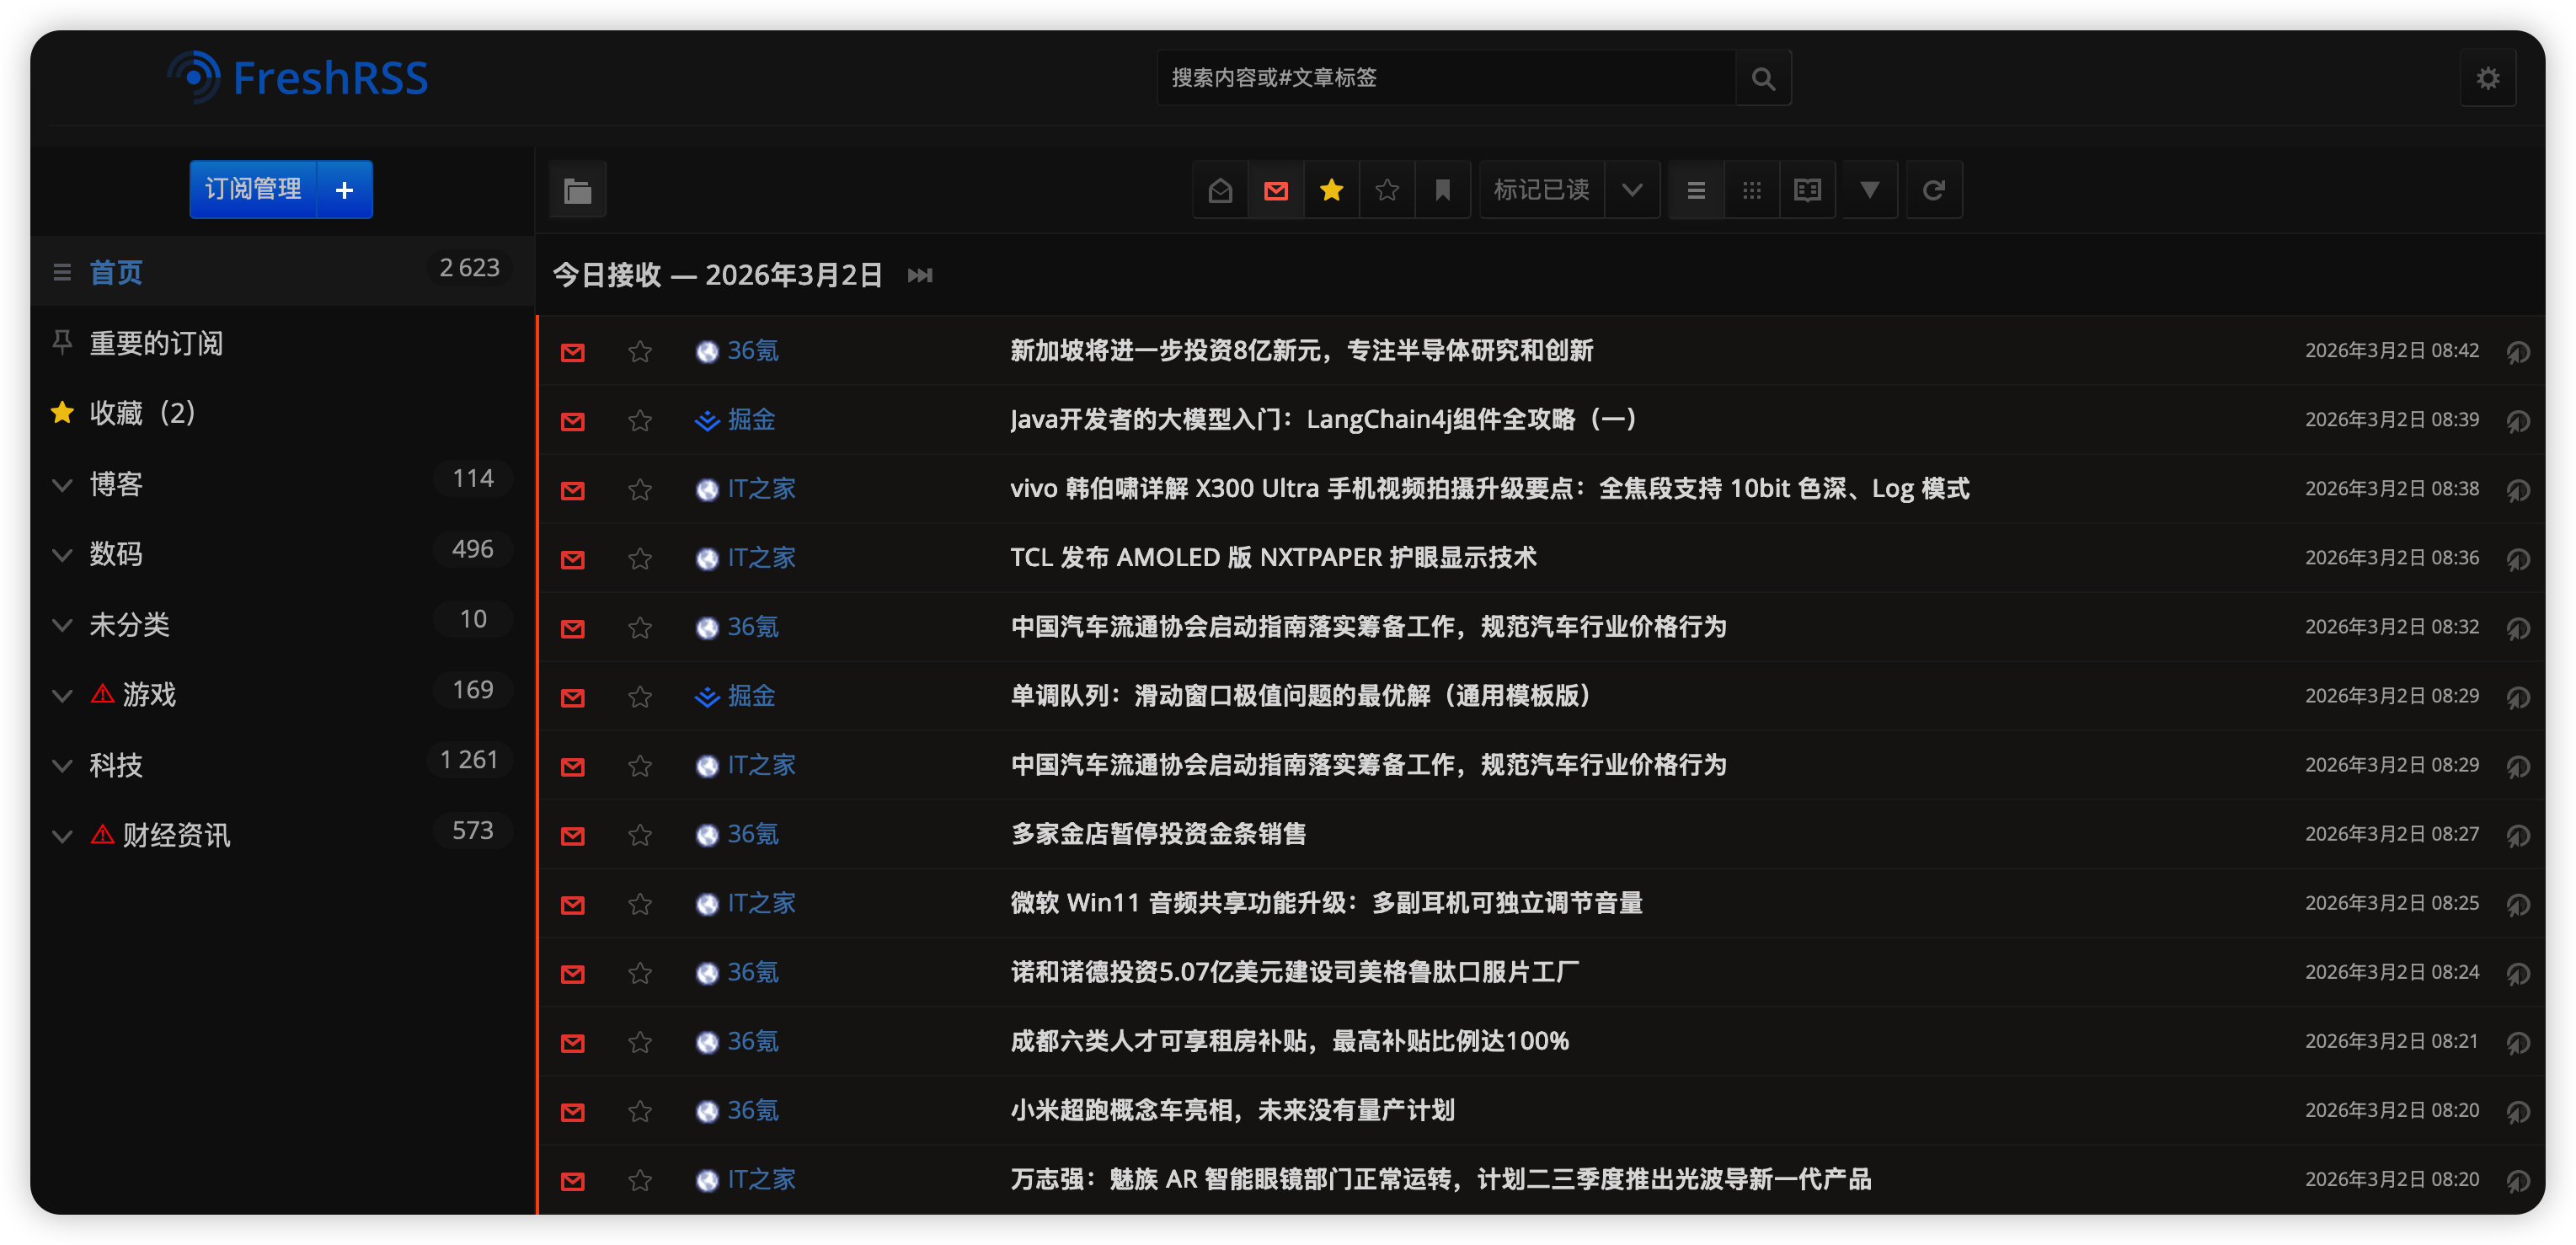Image resolution: width=2576 pixels, height=1245 pixels.
Task: Click the 2 623 unread count for 首页
Action: pos(469,268)
